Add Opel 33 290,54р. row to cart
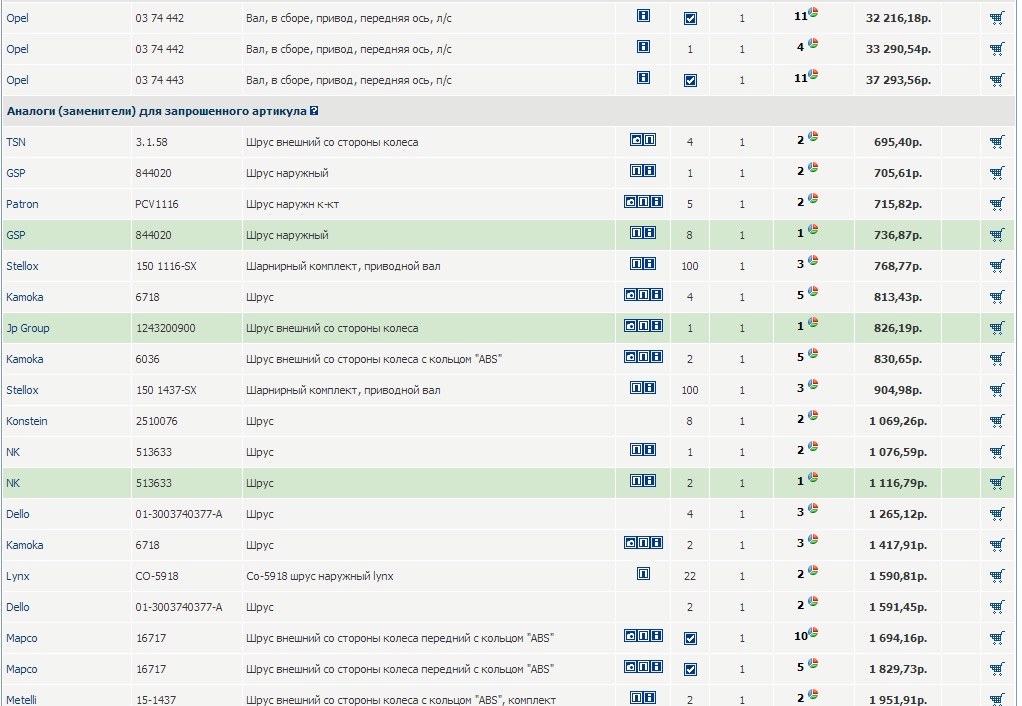This screenshot has height=706, width=1022. [997, 49]
